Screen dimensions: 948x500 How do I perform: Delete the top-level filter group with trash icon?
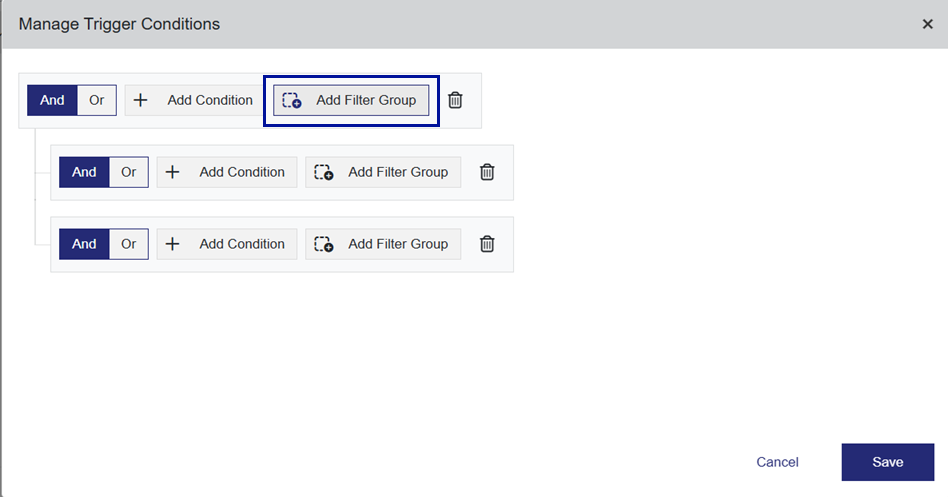coord(455,100)
